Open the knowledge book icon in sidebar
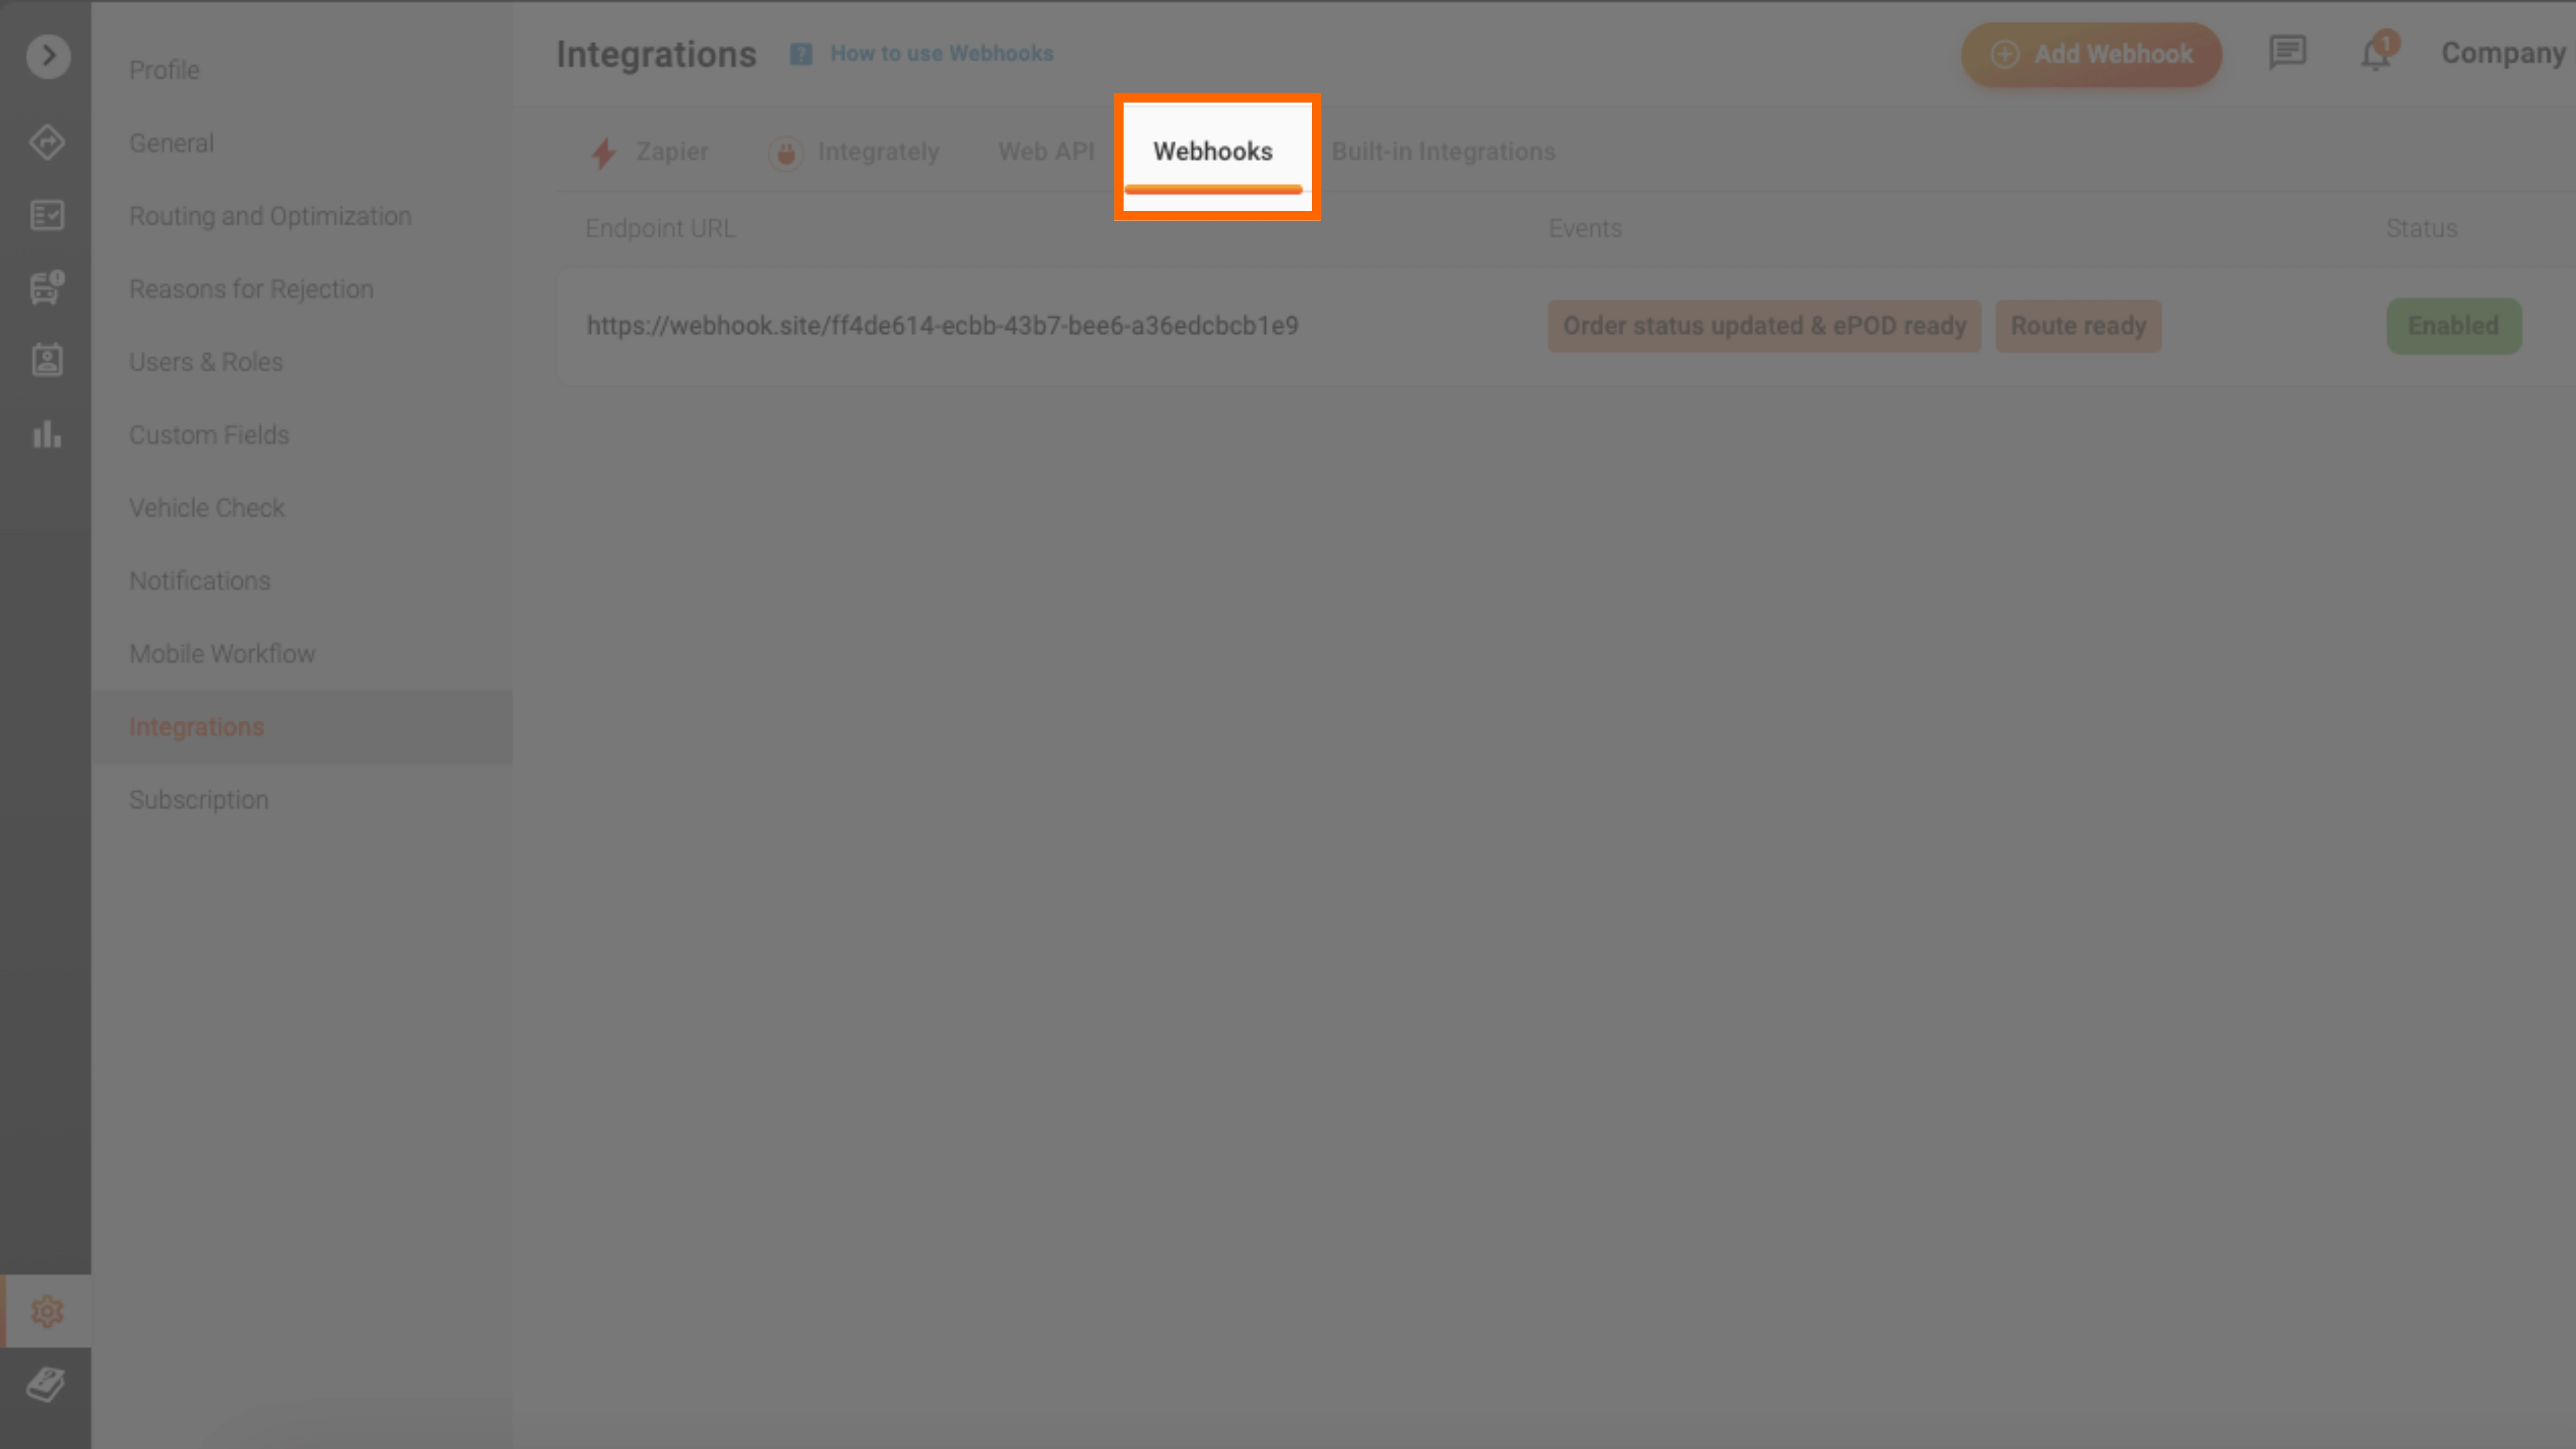This screenshot has height=1449, width=2576. tap(47, 1384)
